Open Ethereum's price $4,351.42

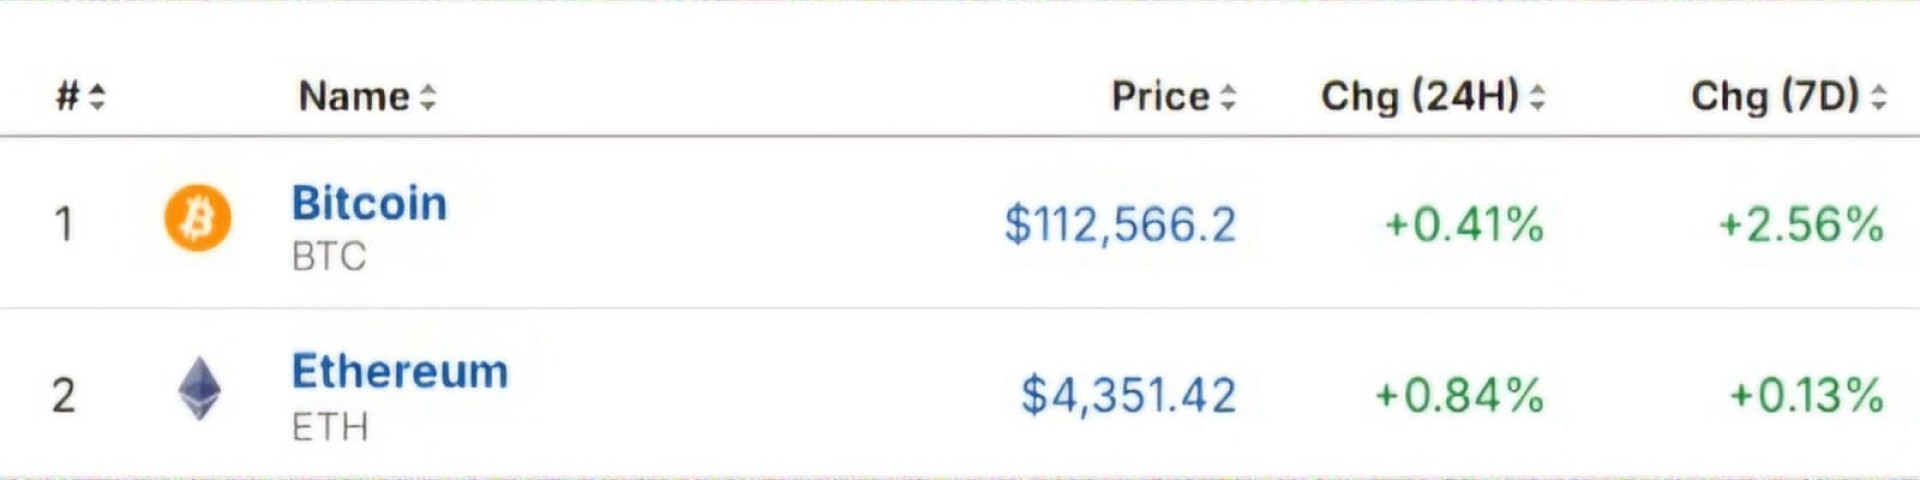point(1128,395)
